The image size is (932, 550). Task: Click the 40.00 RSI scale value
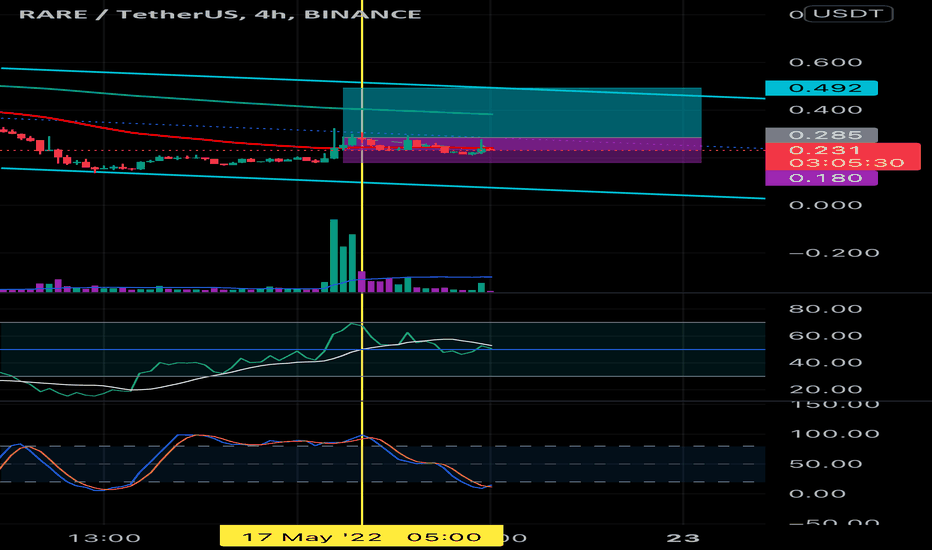coord(825,363)
